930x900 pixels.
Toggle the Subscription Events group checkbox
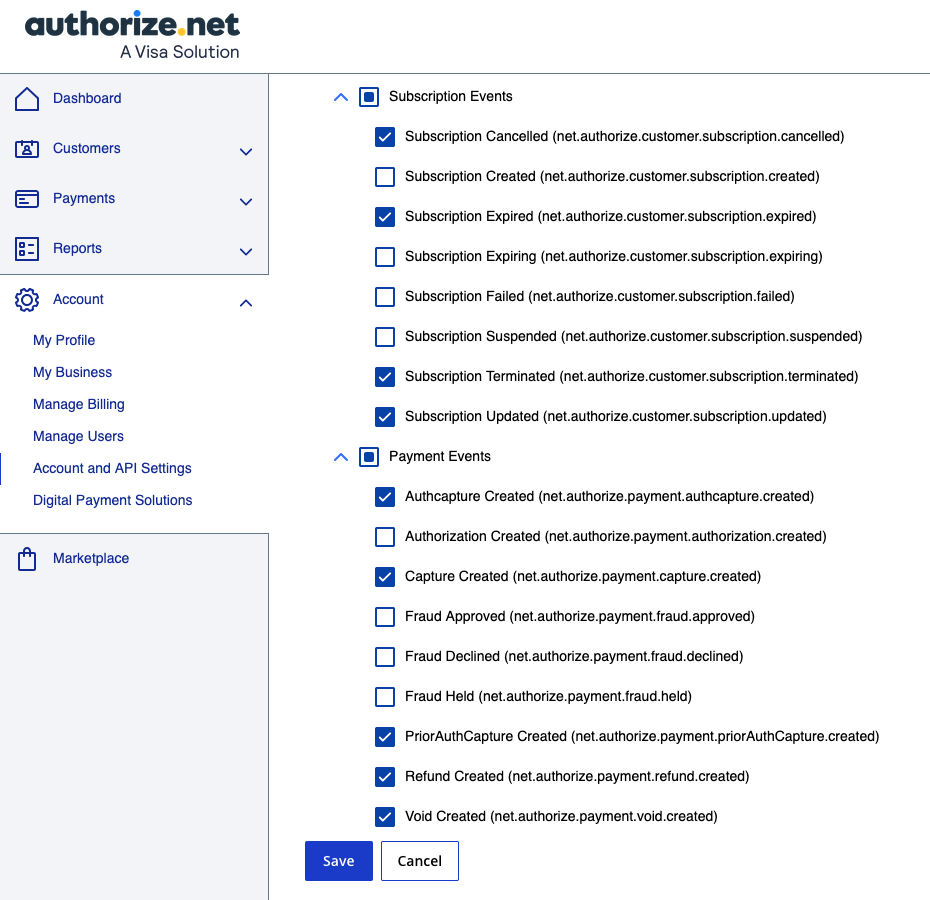tap(369, 97)
